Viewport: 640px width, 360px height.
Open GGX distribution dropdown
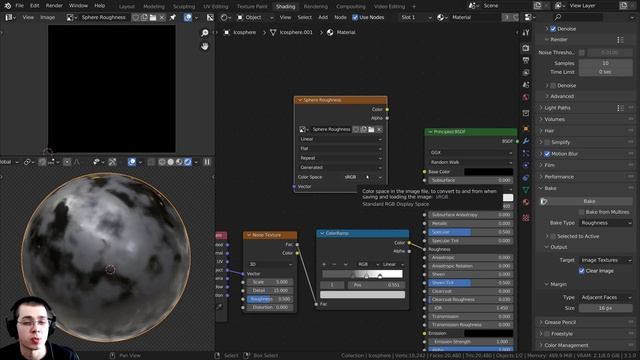(471, 153)
